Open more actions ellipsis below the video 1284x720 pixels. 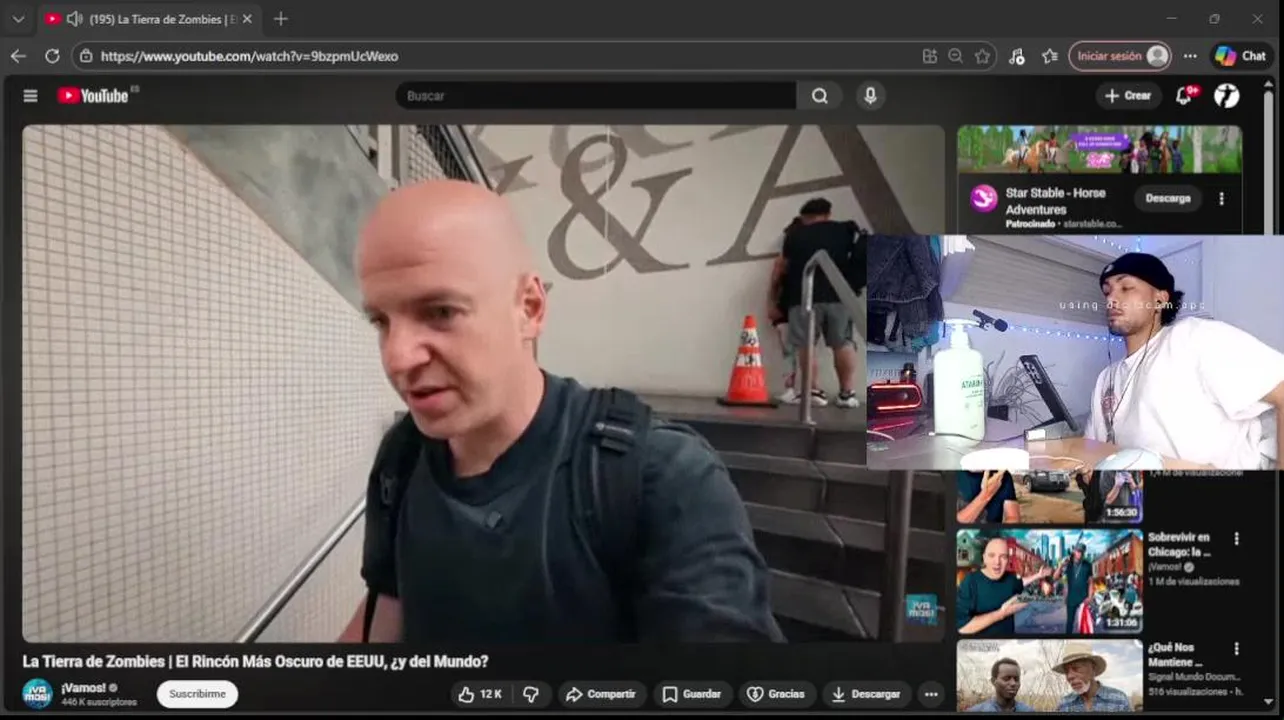click(931, 694)
